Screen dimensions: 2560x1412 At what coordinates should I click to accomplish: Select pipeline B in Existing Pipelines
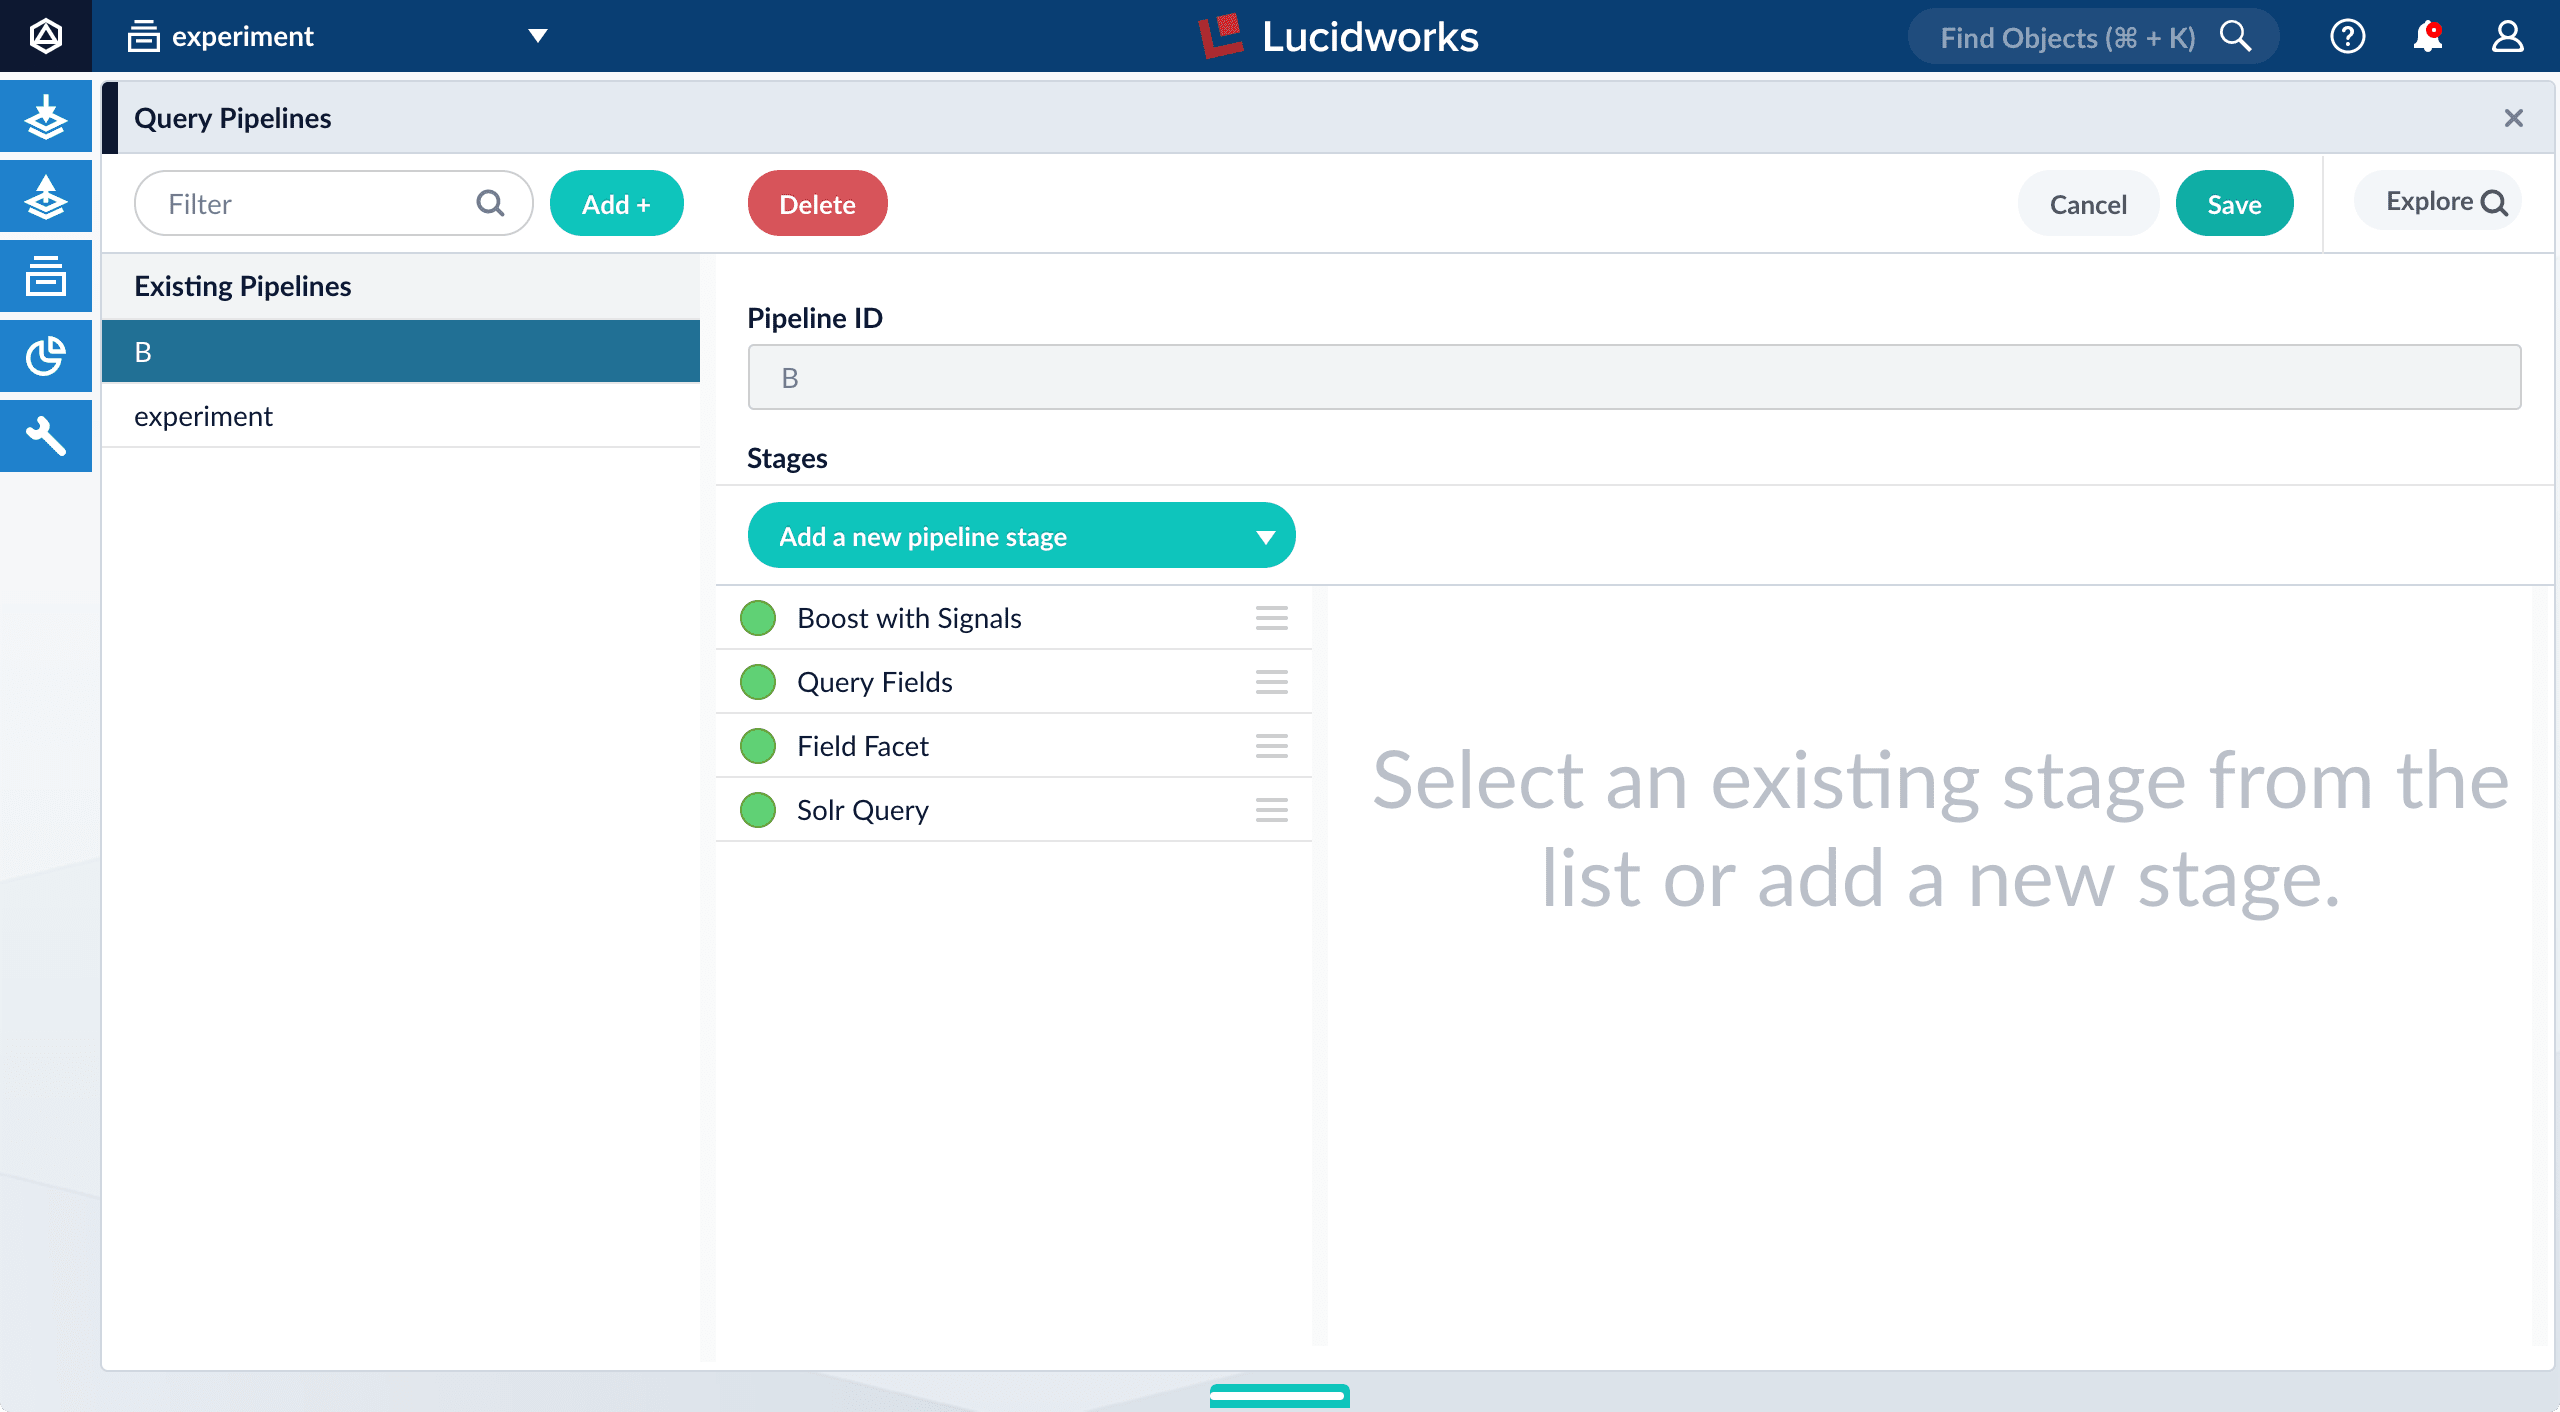click(x=401, y=352)
